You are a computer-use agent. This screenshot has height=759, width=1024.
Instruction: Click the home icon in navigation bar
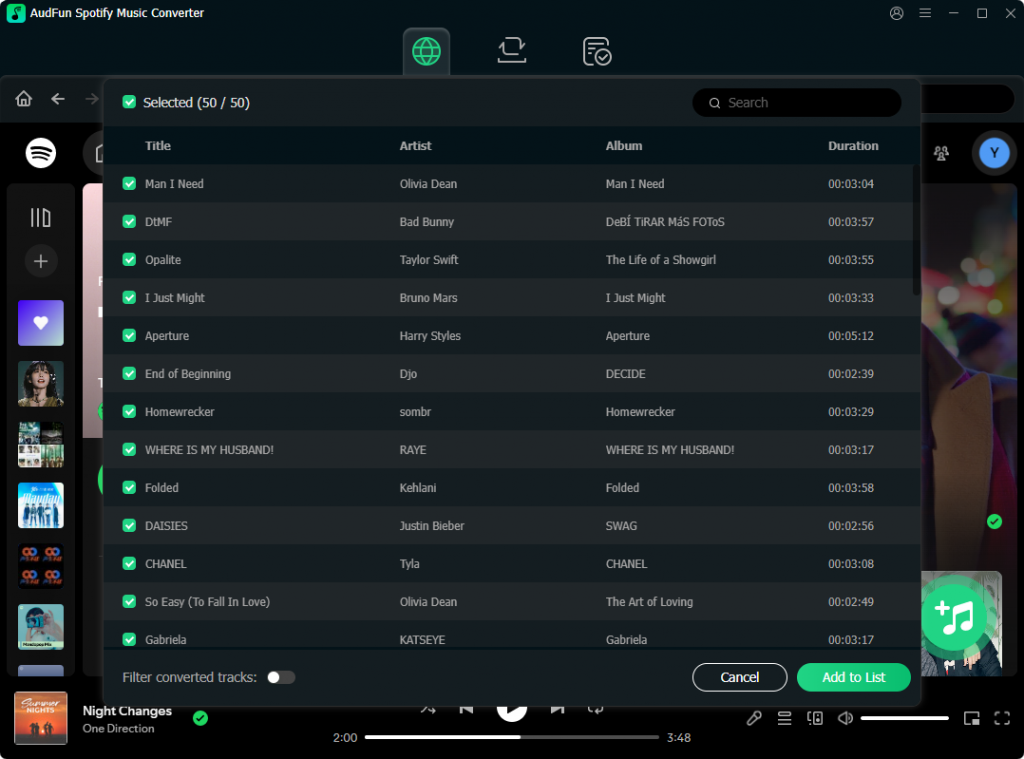click(24, 99)
